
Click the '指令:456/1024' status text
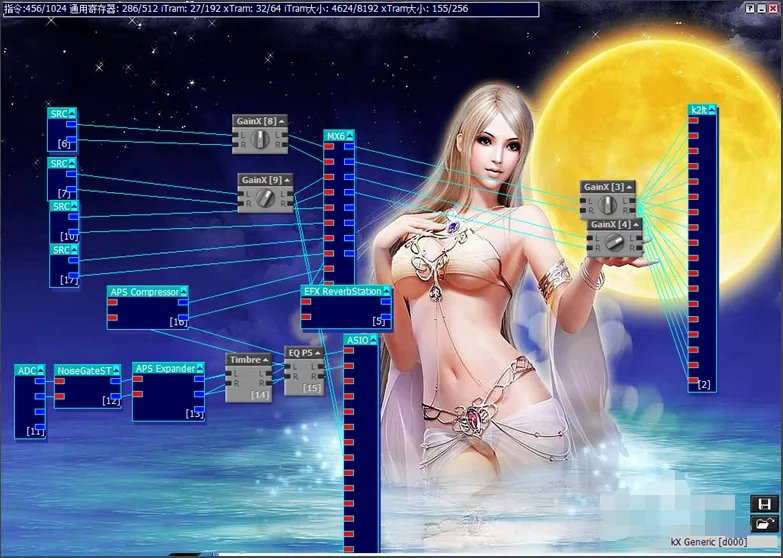click(34, 8)
